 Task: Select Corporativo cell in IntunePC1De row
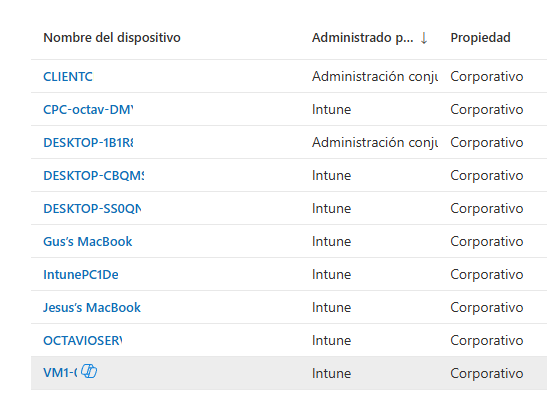pyautogui.click(x=487, y=274)
